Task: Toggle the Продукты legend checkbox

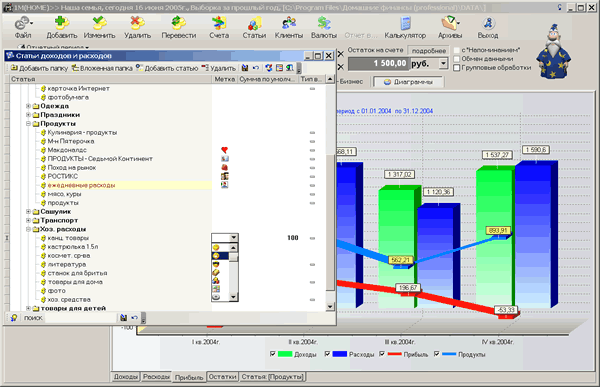Action: (437, 354)
